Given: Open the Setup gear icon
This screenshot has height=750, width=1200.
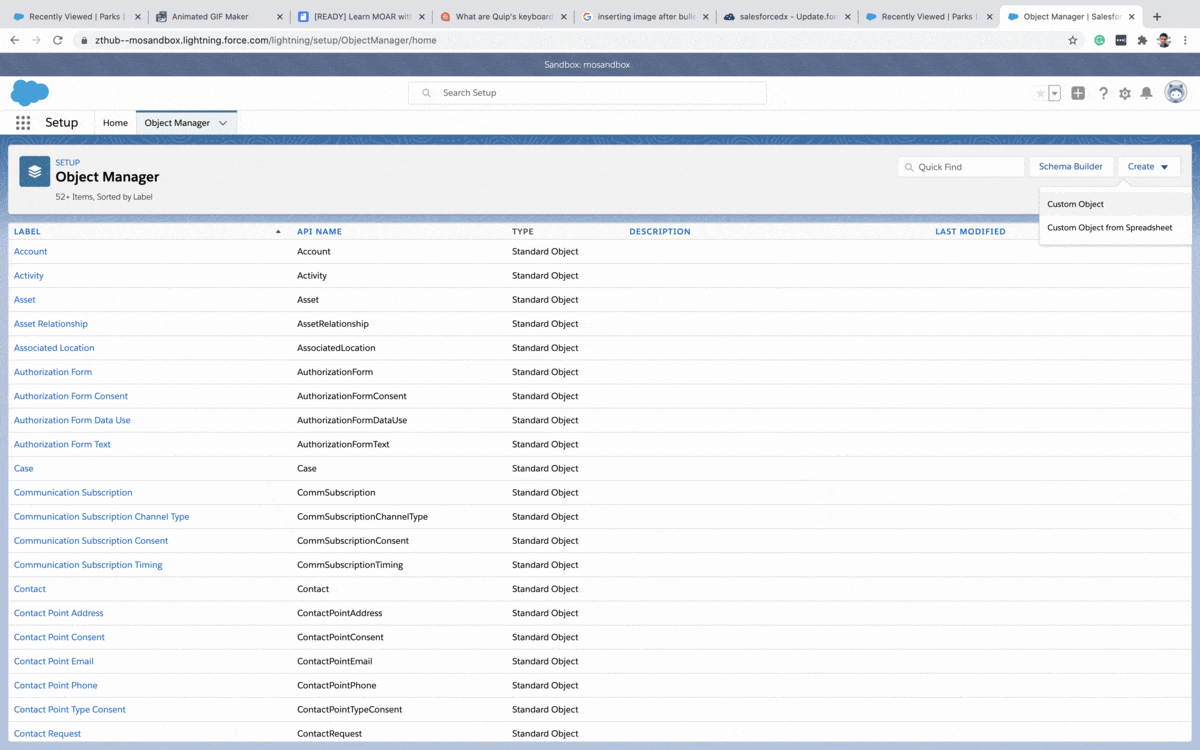Looking at the screenshot, I should [x=1125, y=93].
